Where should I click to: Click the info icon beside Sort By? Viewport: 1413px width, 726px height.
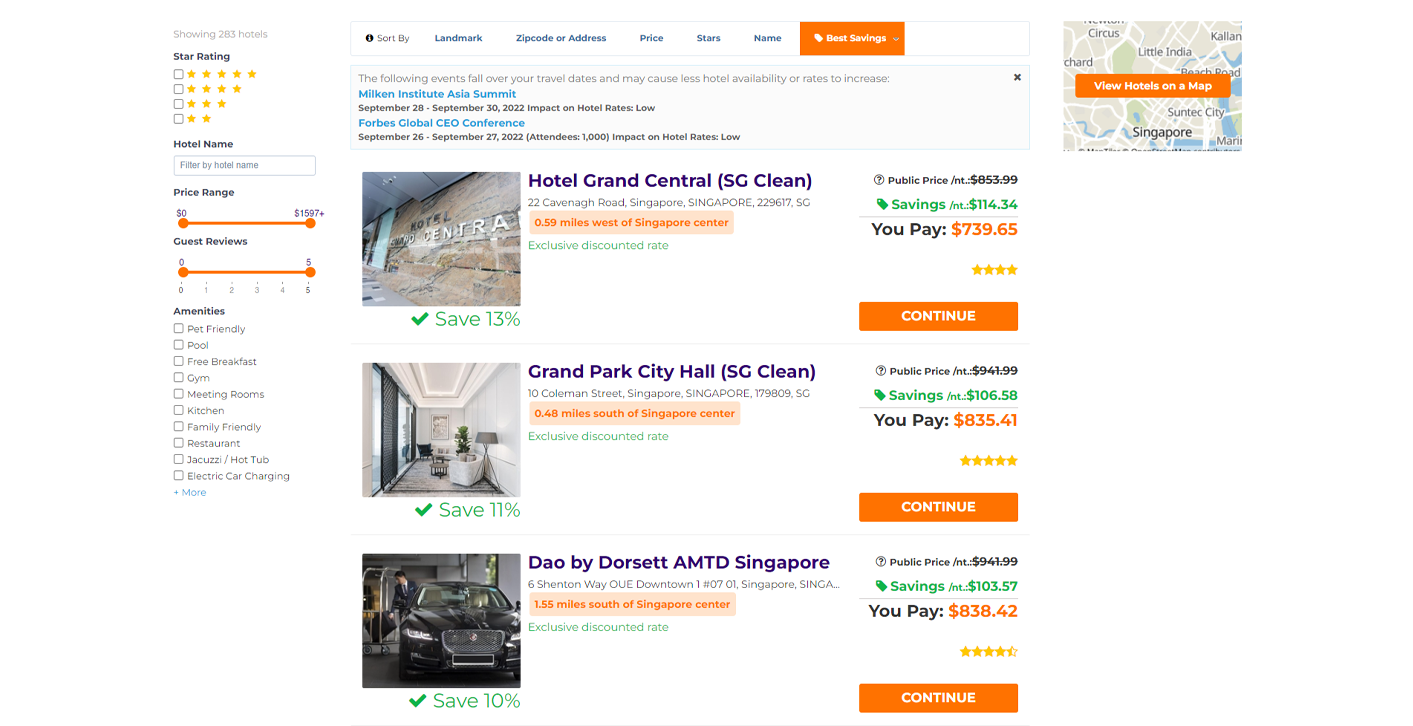click(x=369, y=38)
